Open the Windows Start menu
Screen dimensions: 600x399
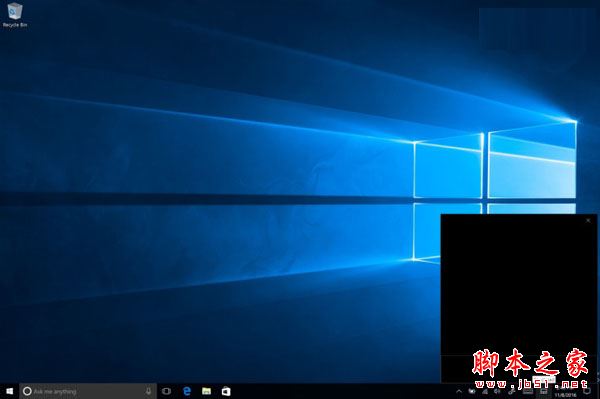pyautogui.click(x=10, y=391)
